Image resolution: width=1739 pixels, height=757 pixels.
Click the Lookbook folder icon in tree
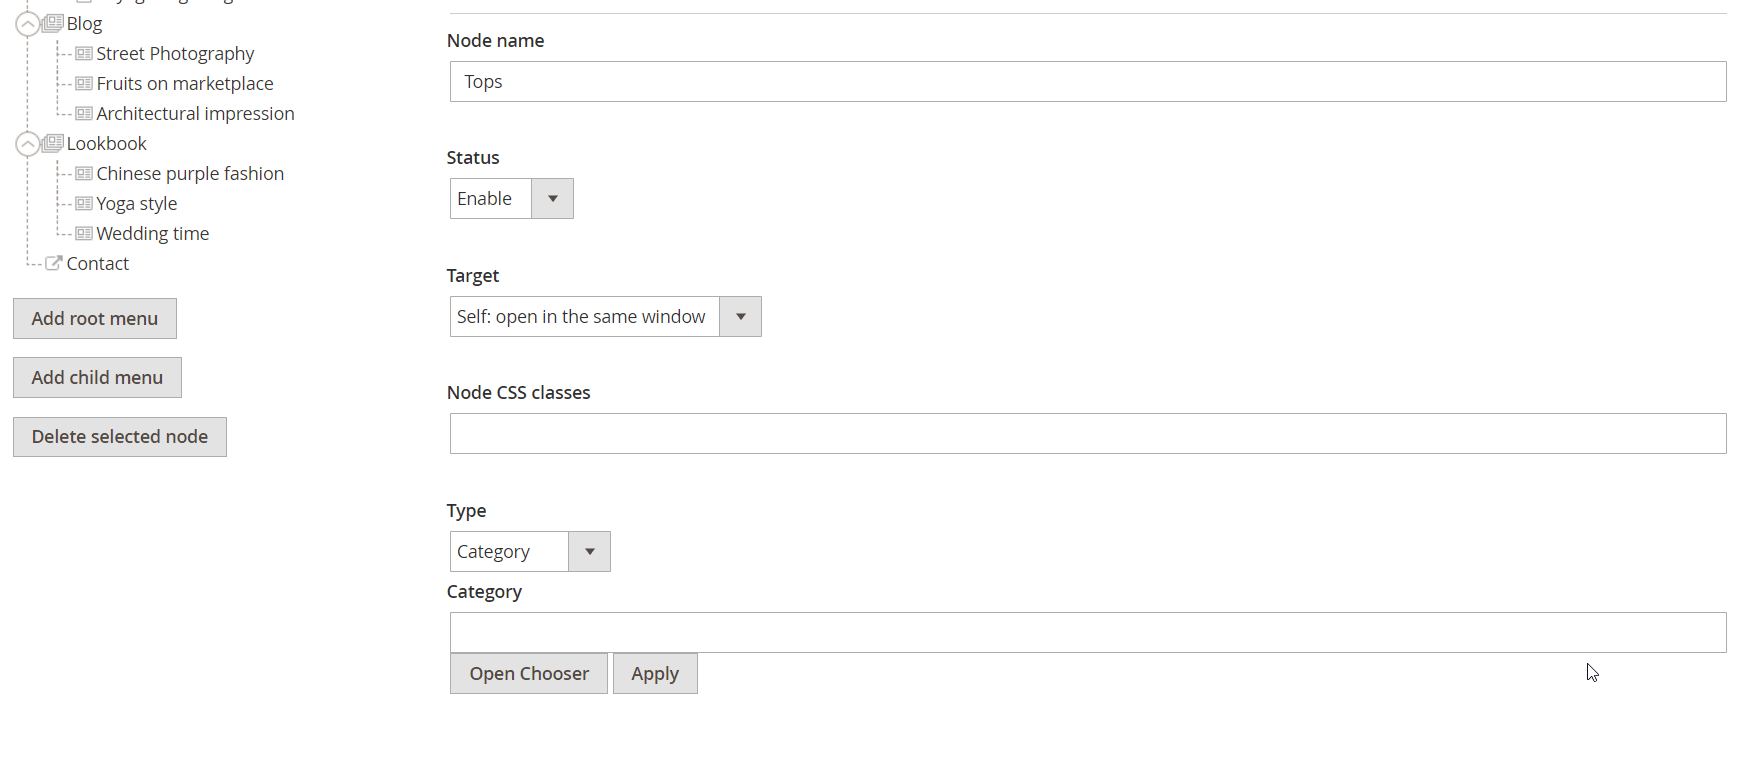pos(54,143)
